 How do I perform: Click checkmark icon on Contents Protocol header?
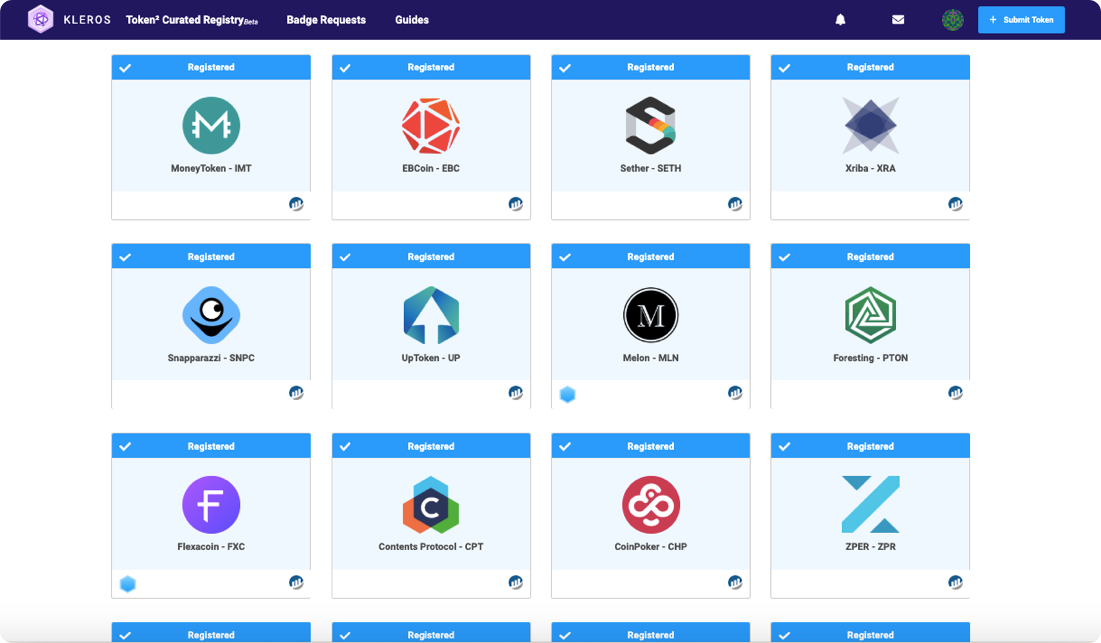point(345,447)
